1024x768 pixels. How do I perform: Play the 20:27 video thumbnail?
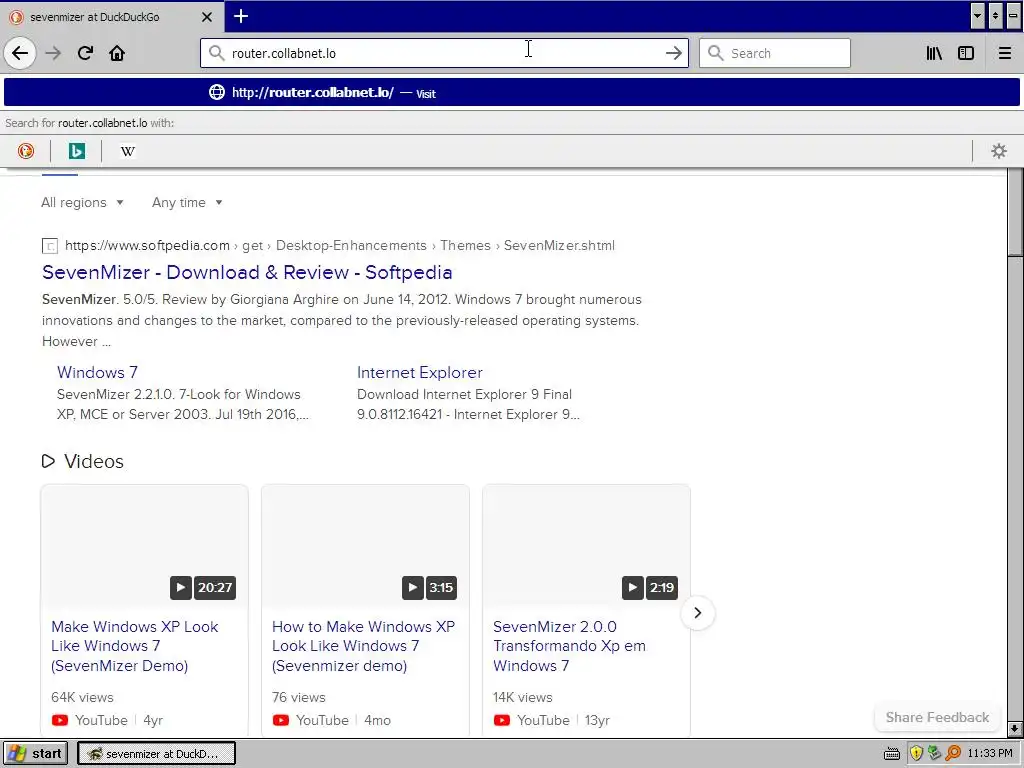144,547
